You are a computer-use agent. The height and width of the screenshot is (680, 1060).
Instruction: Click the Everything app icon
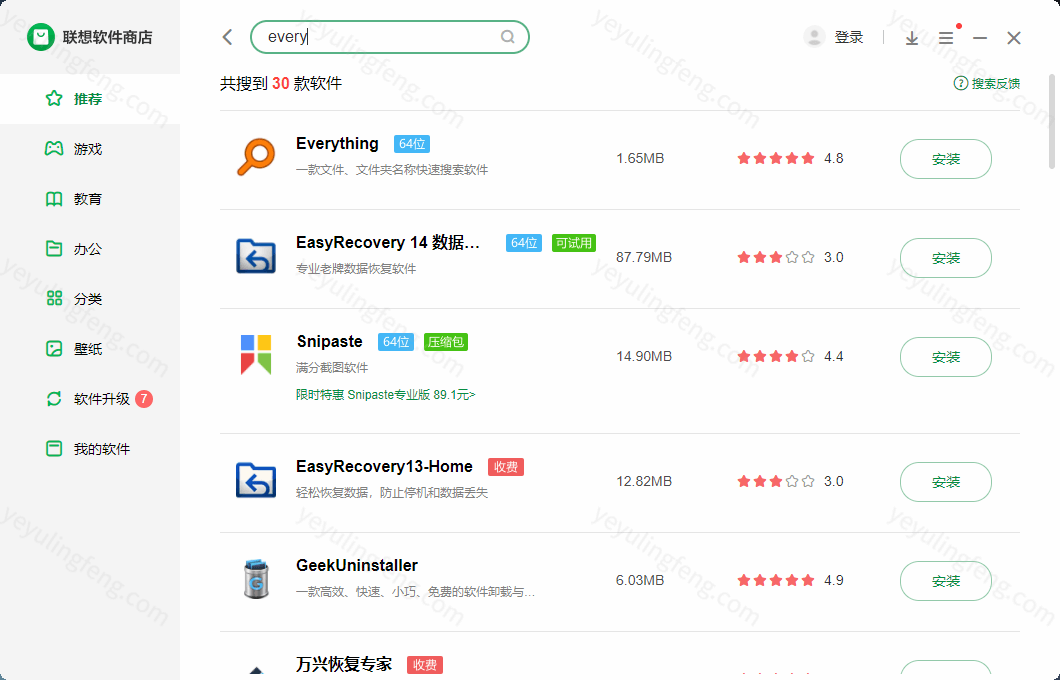tap(256, 157)
